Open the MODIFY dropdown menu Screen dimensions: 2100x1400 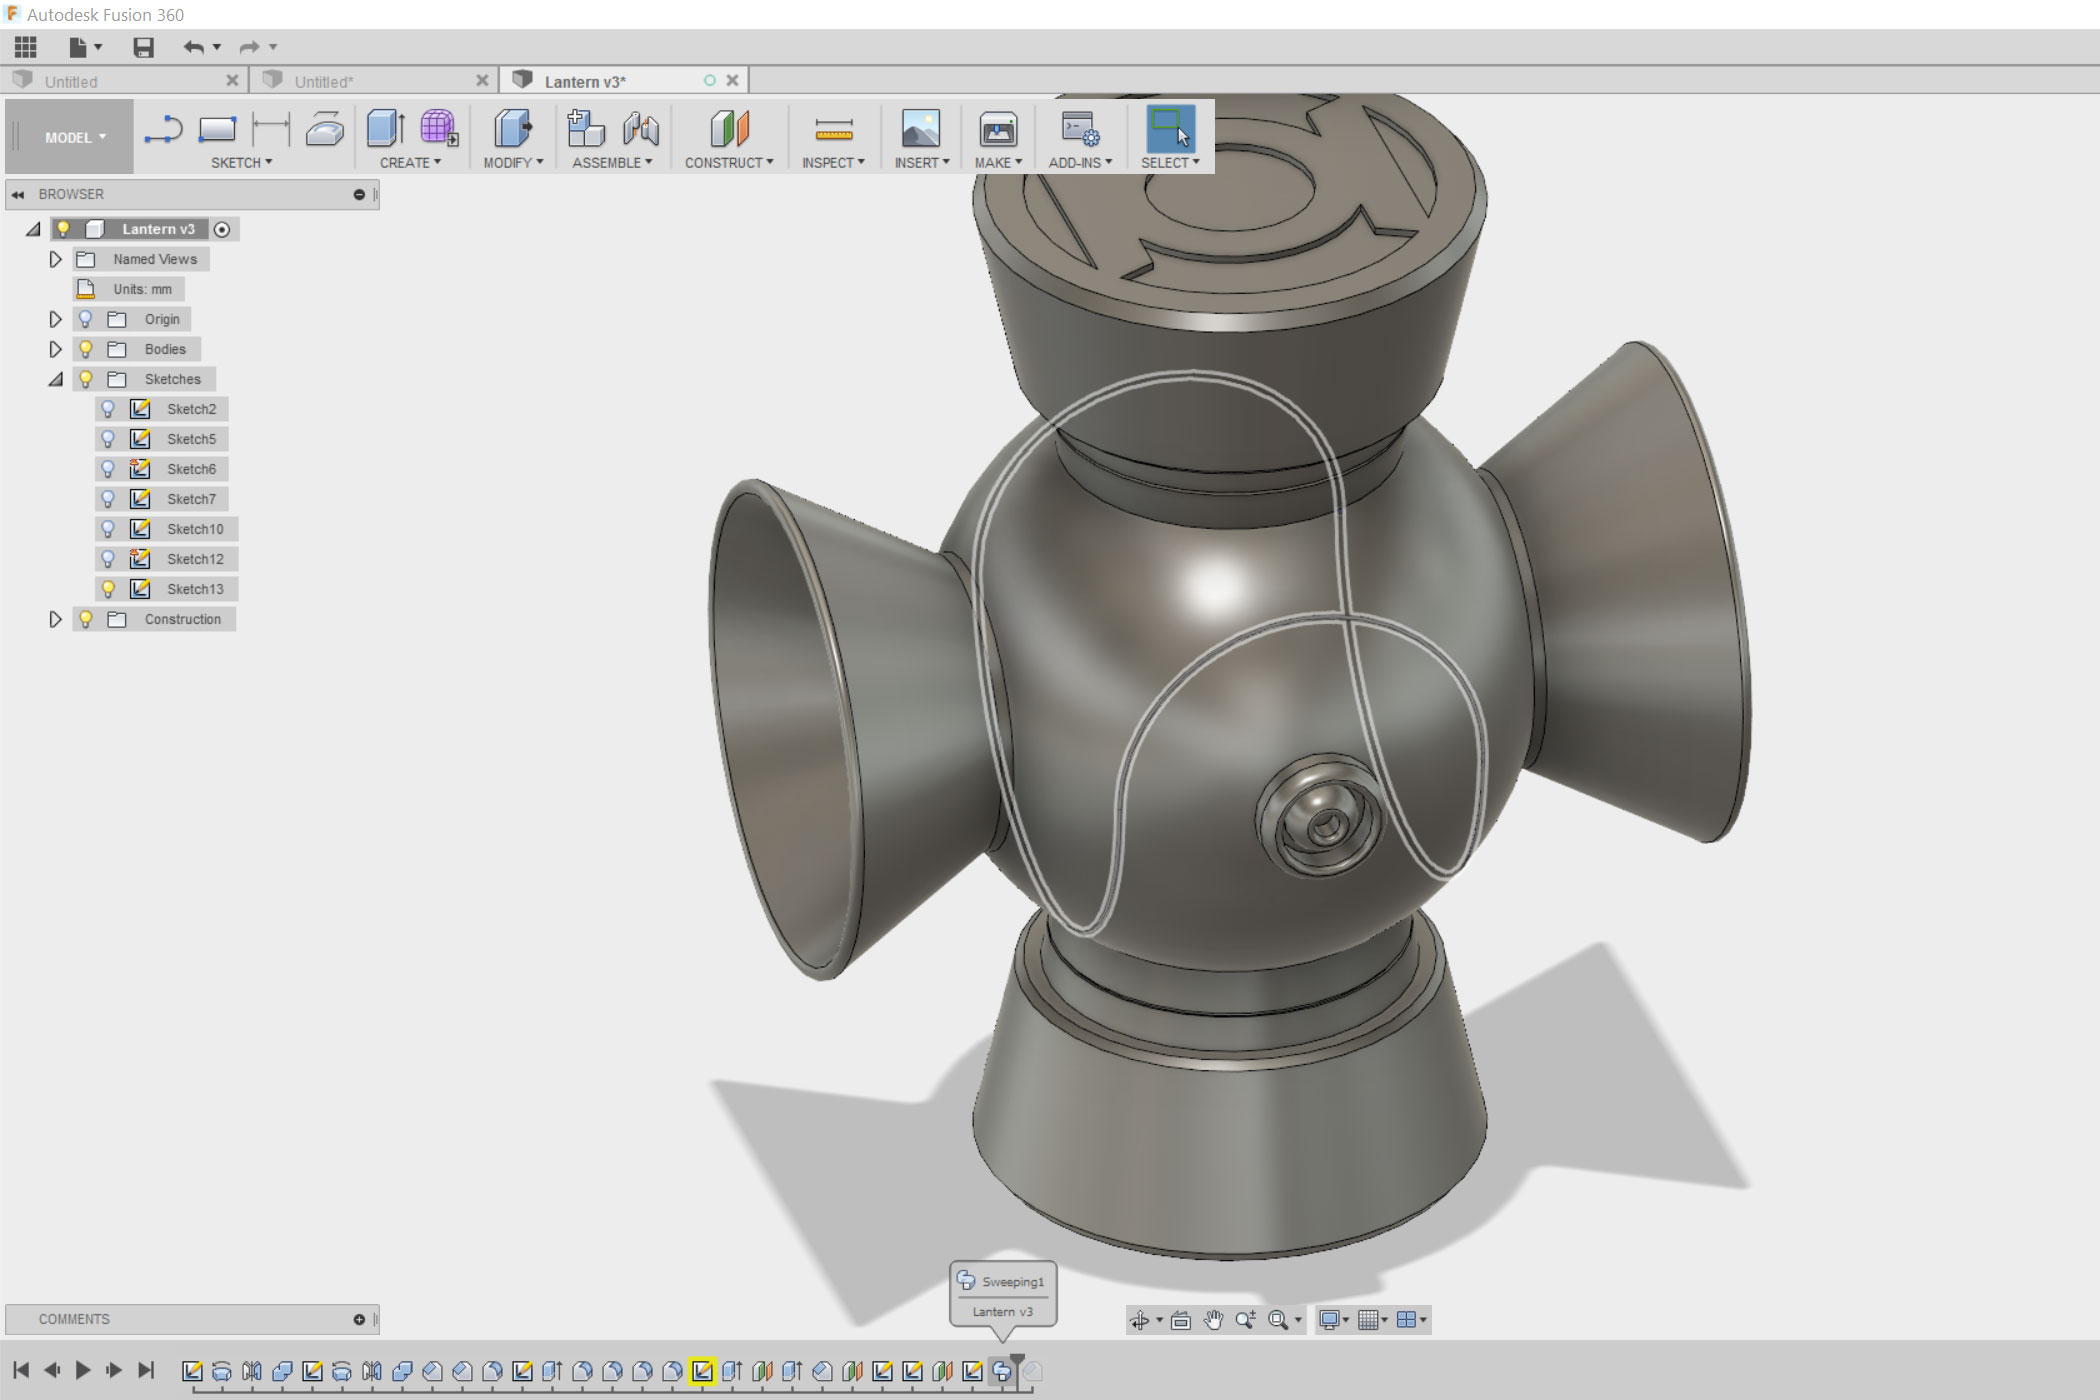click(512, 162)
